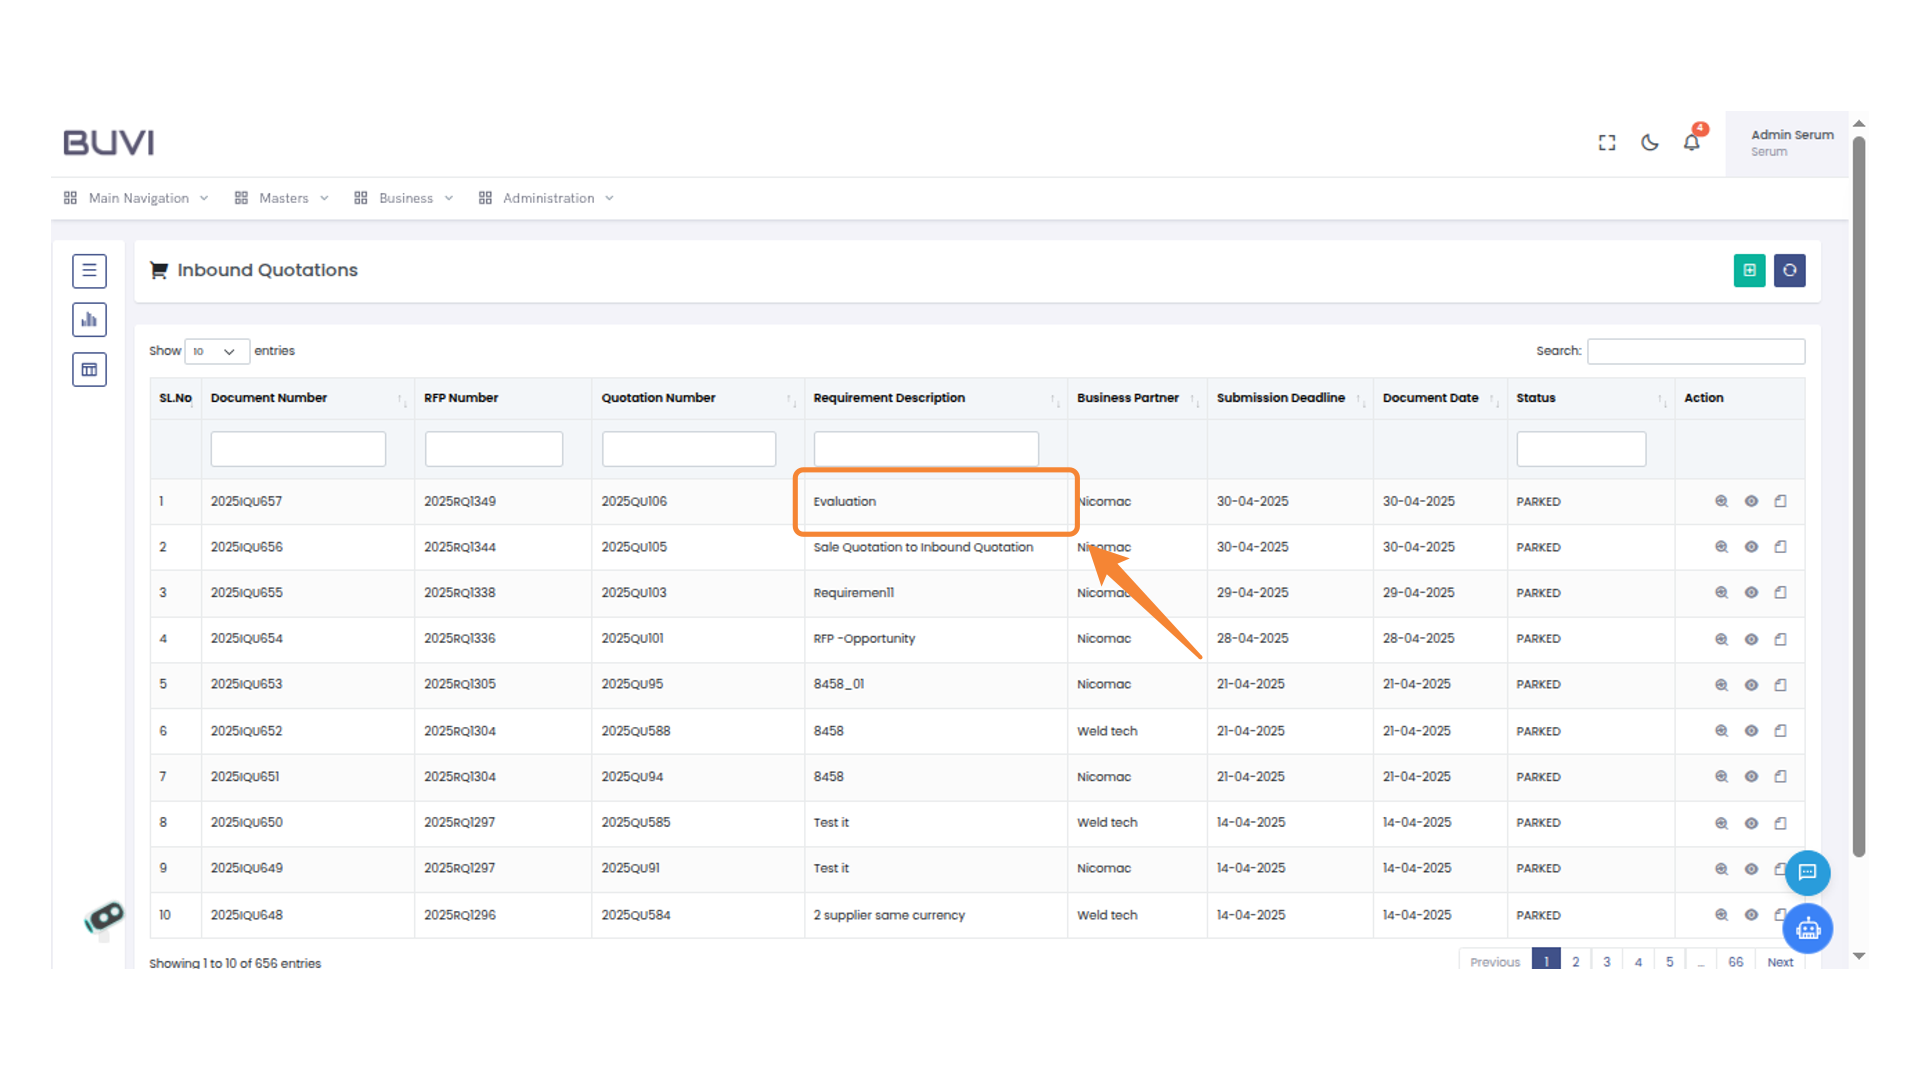
Task: Expand the Business menu
Action: (x=405, y=198)
